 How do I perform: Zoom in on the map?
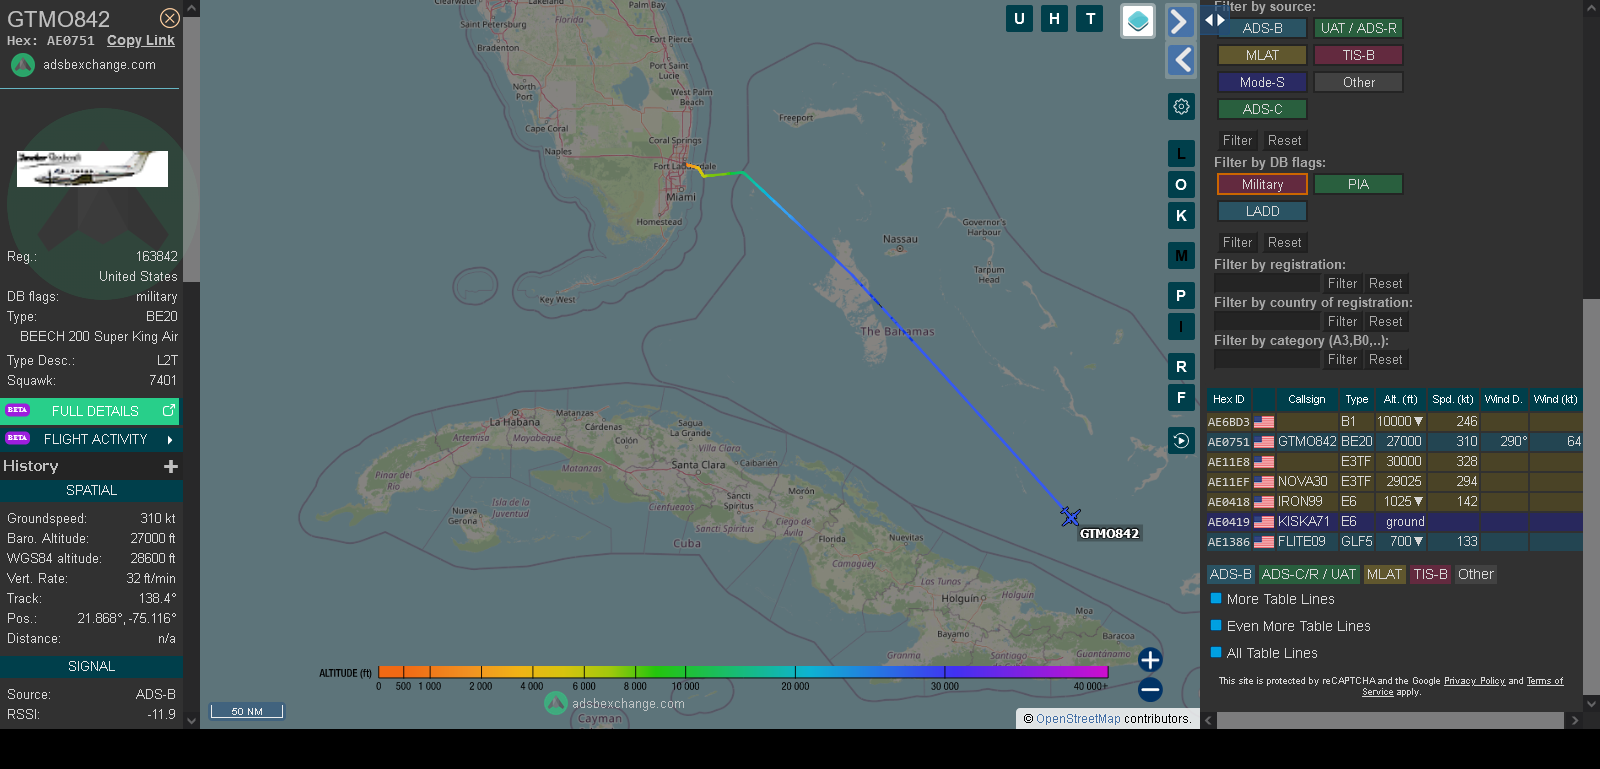pyautogui.click(x=1150, y=660)
